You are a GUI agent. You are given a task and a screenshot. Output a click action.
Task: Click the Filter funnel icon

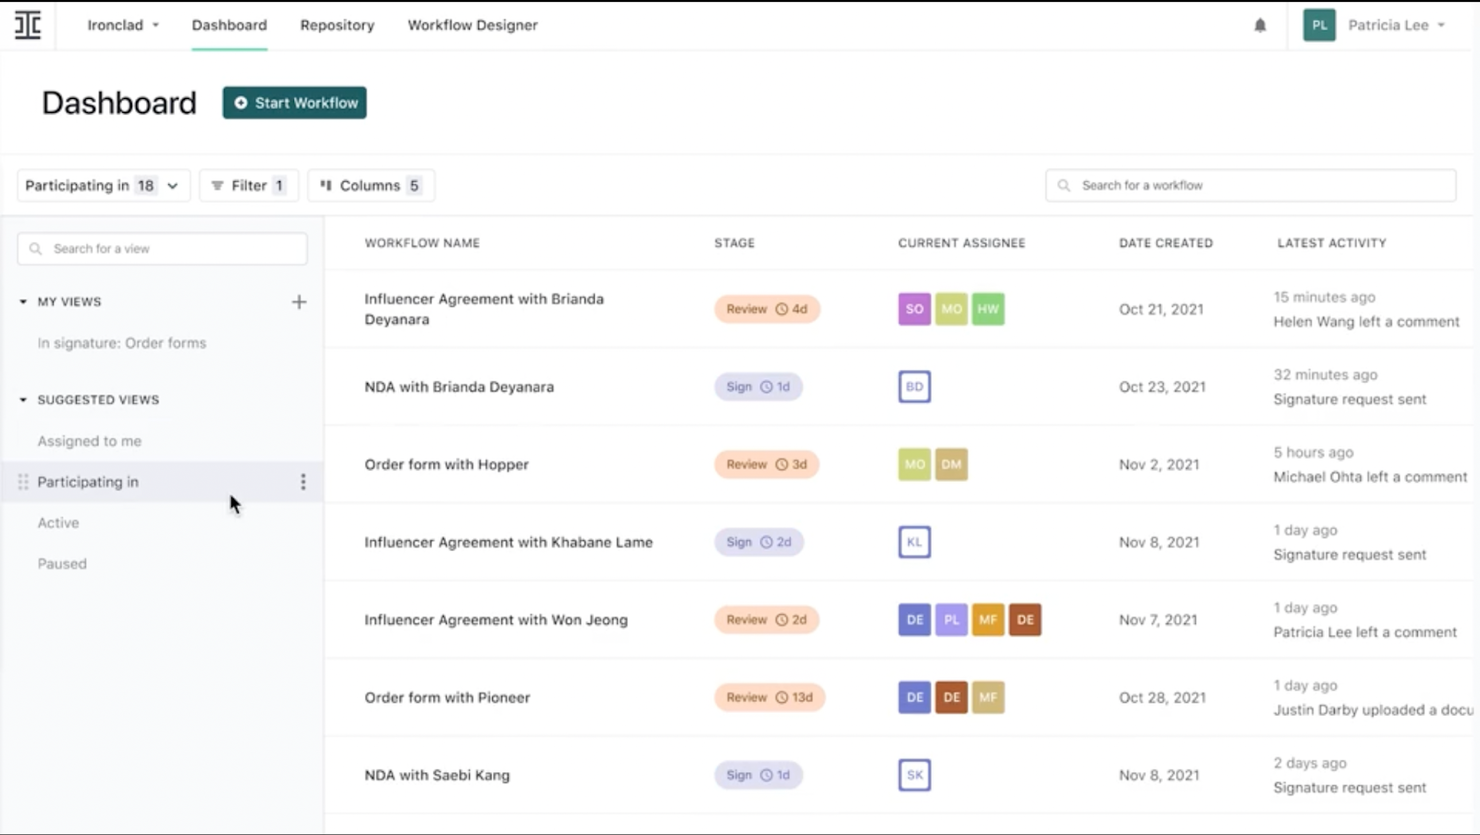click(219, 185)
